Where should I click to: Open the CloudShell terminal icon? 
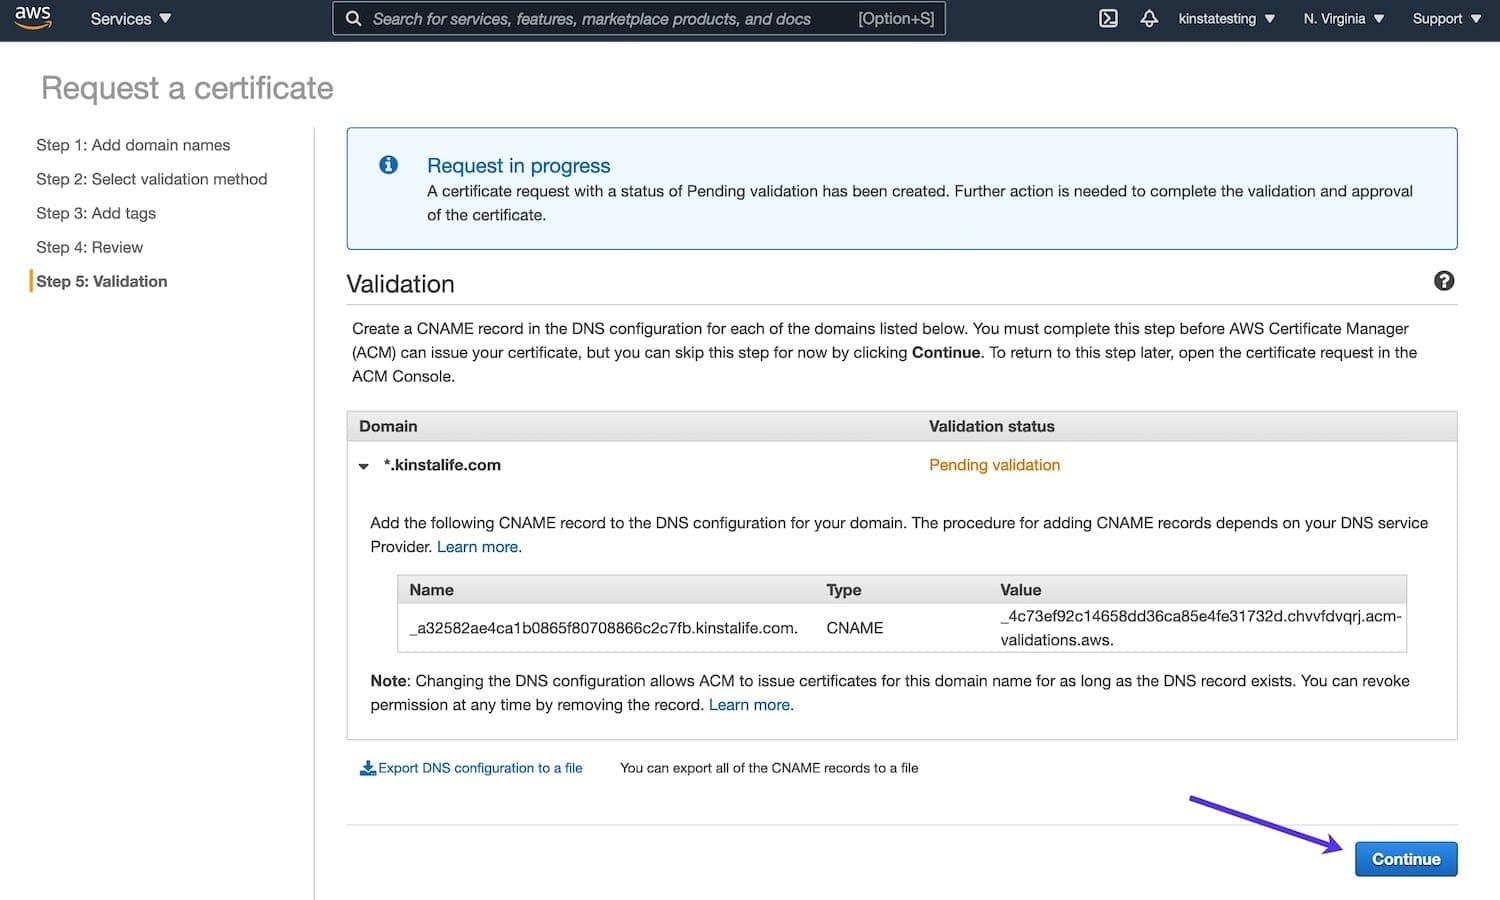(x=1108, y=17)
